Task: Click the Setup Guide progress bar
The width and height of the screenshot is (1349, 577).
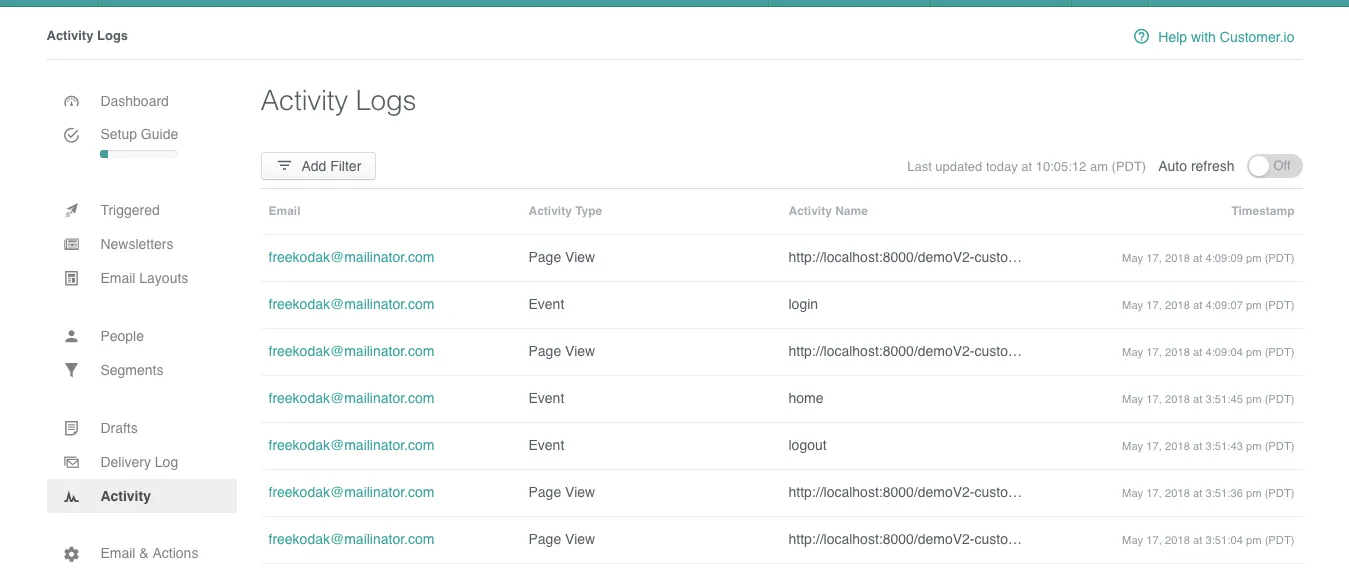Action: [139, 154]
